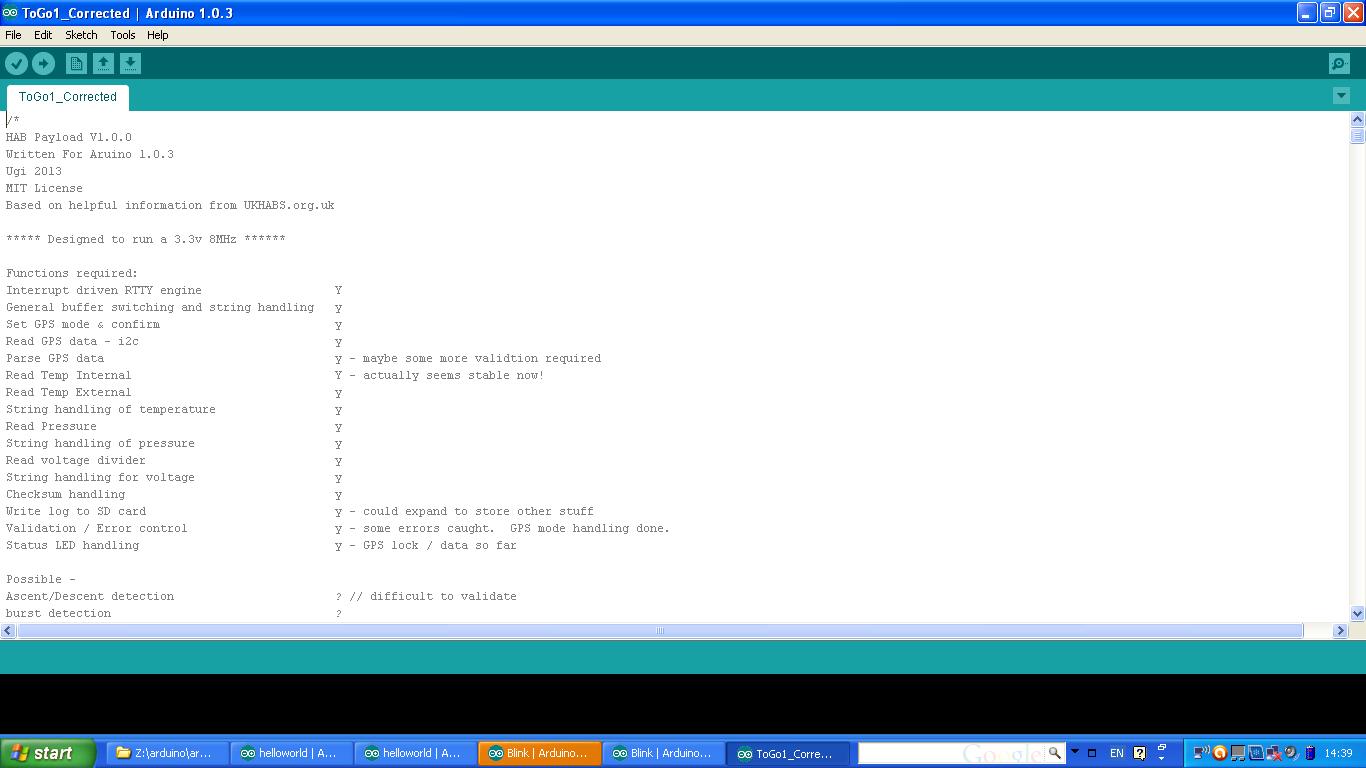Image resolution: width=1366 pixels, height=768 pixels.
Task: Verify the ToGo1_Corrected sketch
Action: pyautogui.click(x=17, y=63)
